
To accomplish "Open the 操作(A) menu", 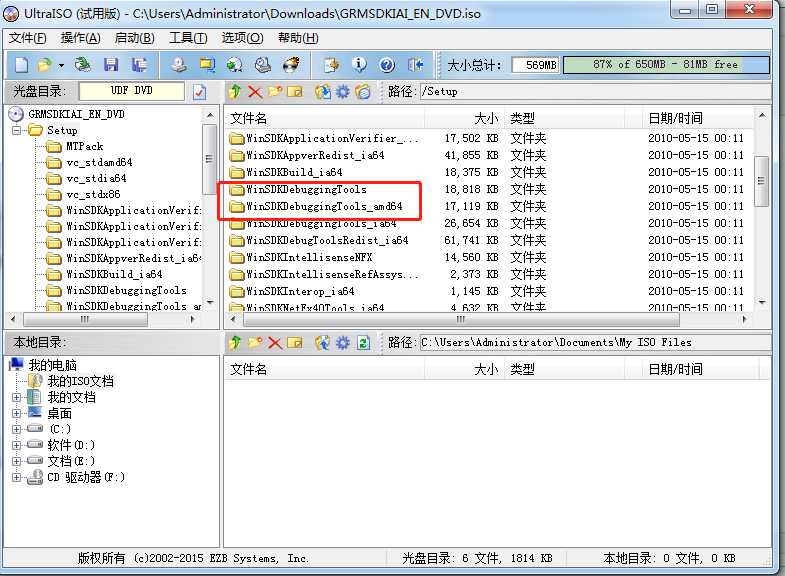I will click(x=80, y=38).
